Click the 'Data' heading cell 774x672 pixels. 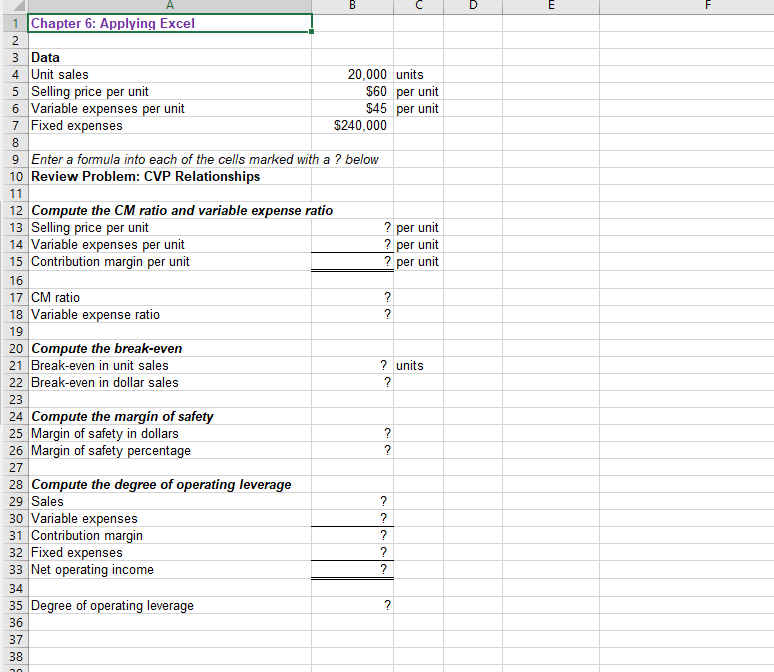pyautogui.click(x=170, y=57)
